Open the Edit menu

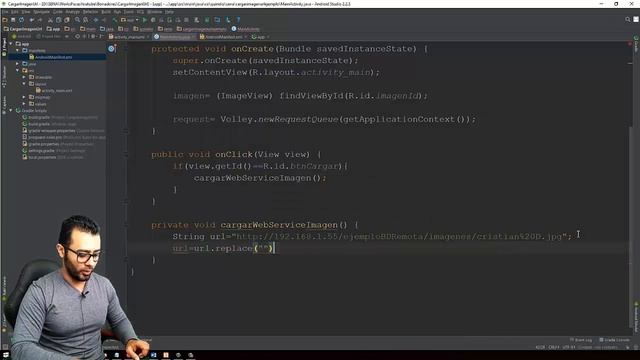coord(15,12)
